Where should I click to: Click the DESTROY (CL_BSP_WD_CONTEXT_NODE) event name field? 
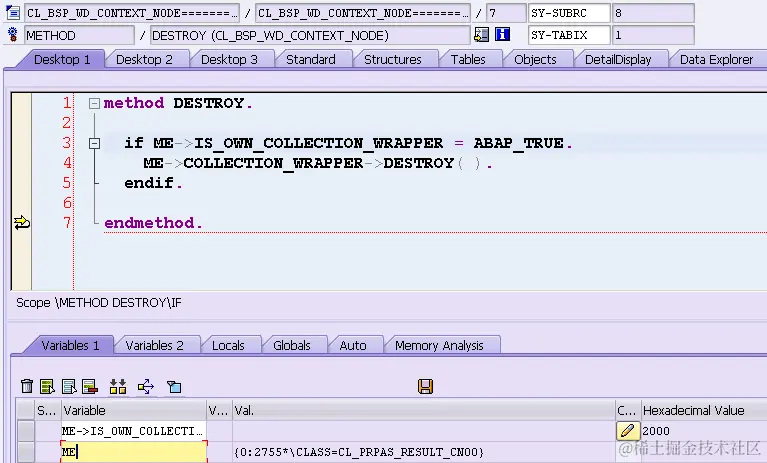310,35
